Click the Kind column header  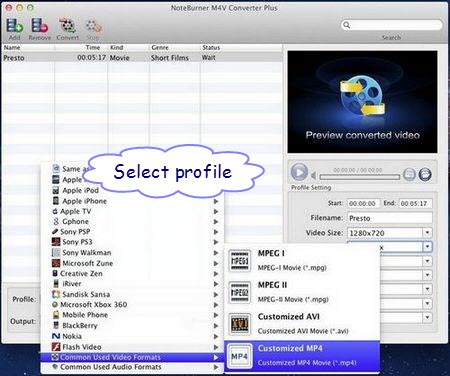pyautogui.click(x=129, y=48)
